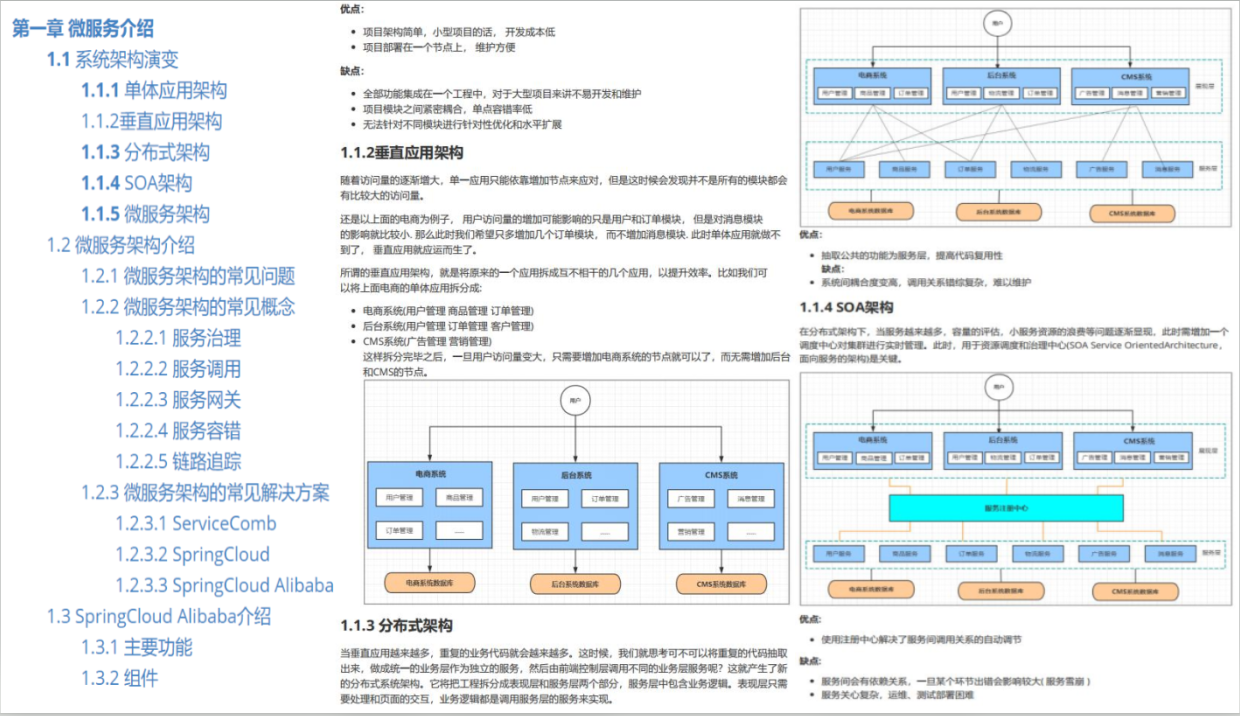Click the 1.1.3 分布式架构 heading in document body
This screenshot has width=1240, height=716.
point(397,626)
